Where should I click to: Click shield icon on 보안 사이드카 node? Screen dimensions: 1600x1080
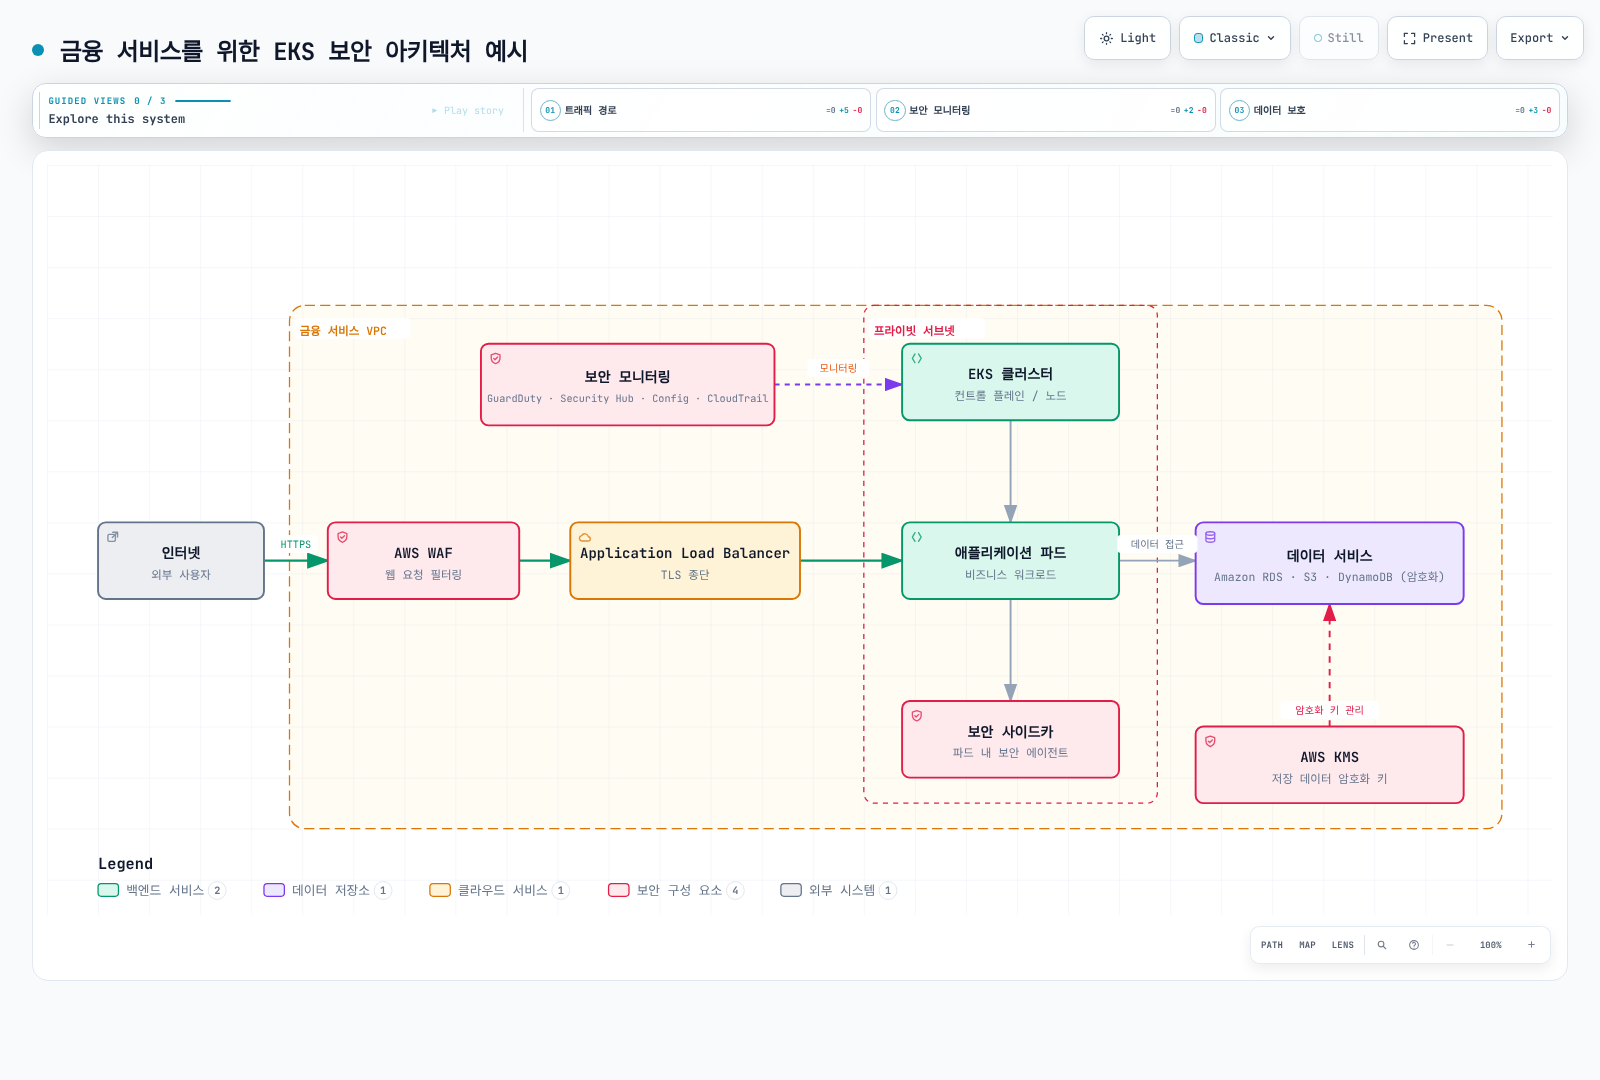(x=917, y=716)
